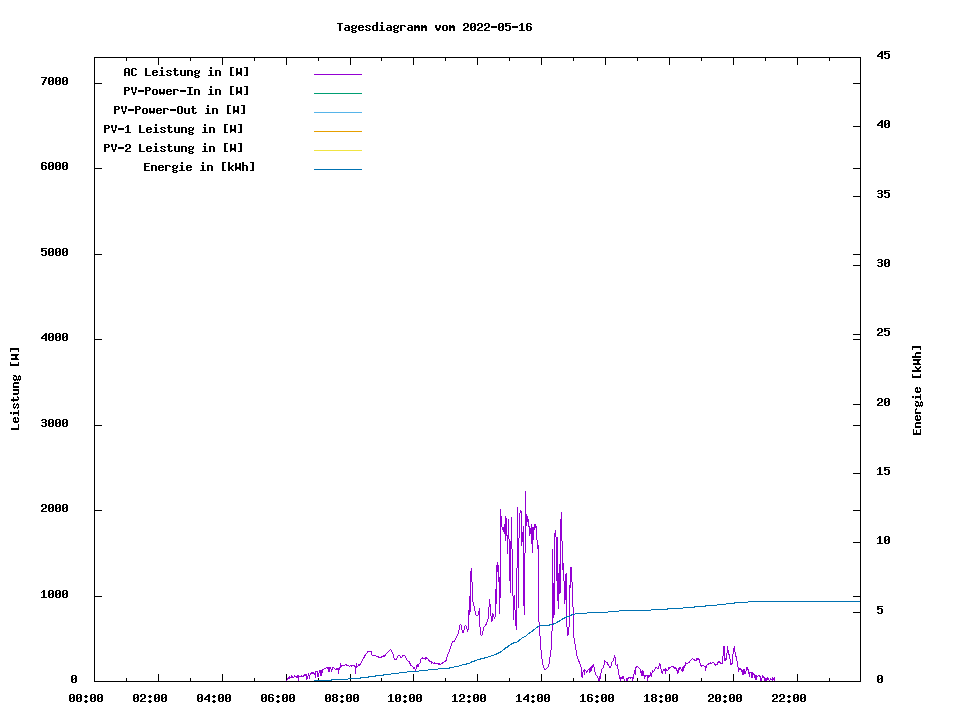Screen dimensions: 960x720
Task: Click the 7000 value on power axis
Action: [54, 81]
